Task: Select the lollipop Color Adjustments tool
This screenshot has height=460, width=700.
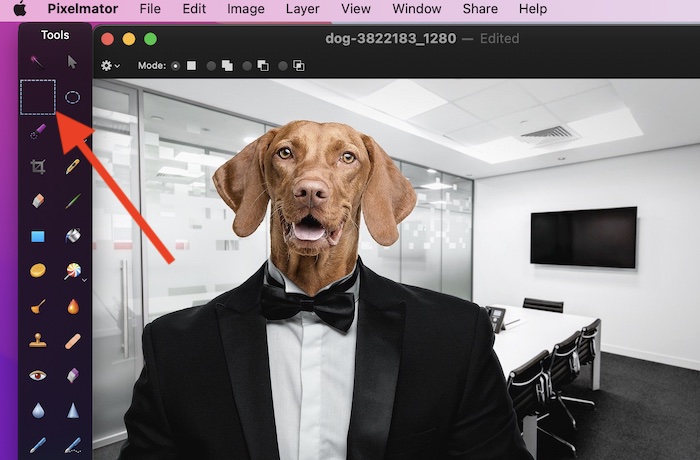Action: 73,271
